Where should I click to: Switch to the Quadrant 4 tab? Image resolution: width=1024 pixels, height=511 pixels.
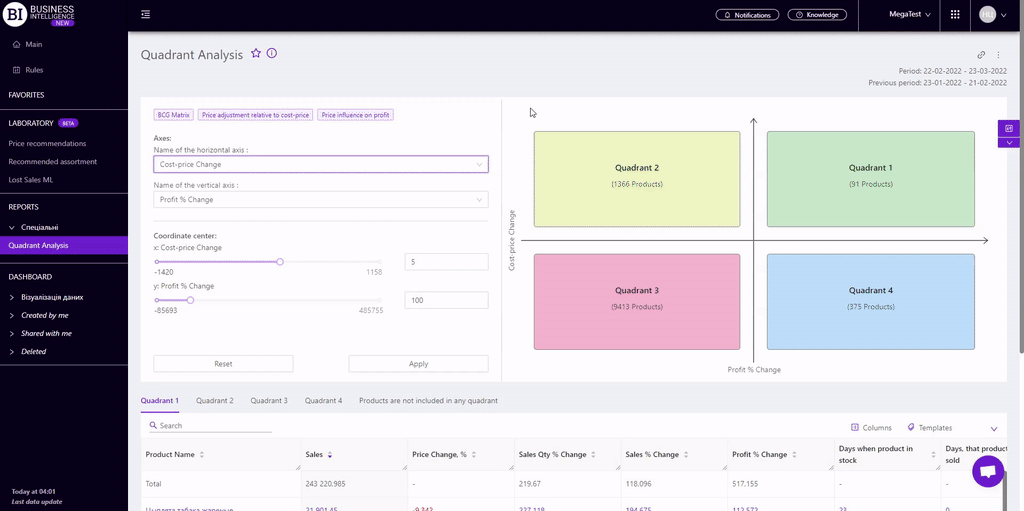(323, 400)
